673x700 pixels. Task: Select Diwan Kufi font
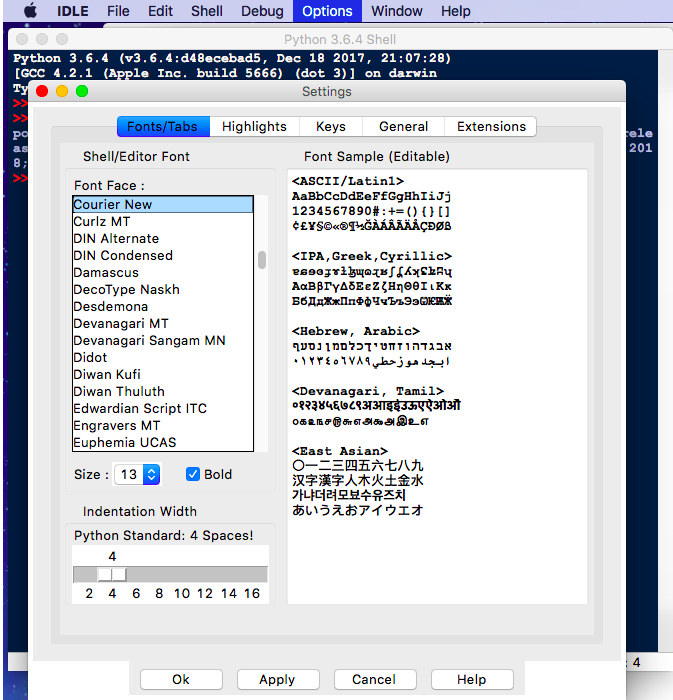pyautogui.click(x=163, y=375)
